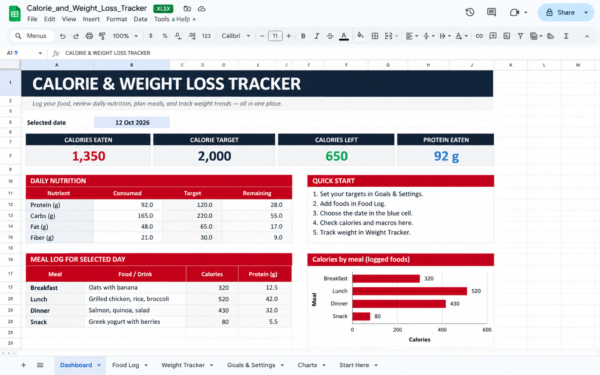This screenshot has width=600, height=375.
Task: Format as currency dollar sign
Action: point(151,36)
